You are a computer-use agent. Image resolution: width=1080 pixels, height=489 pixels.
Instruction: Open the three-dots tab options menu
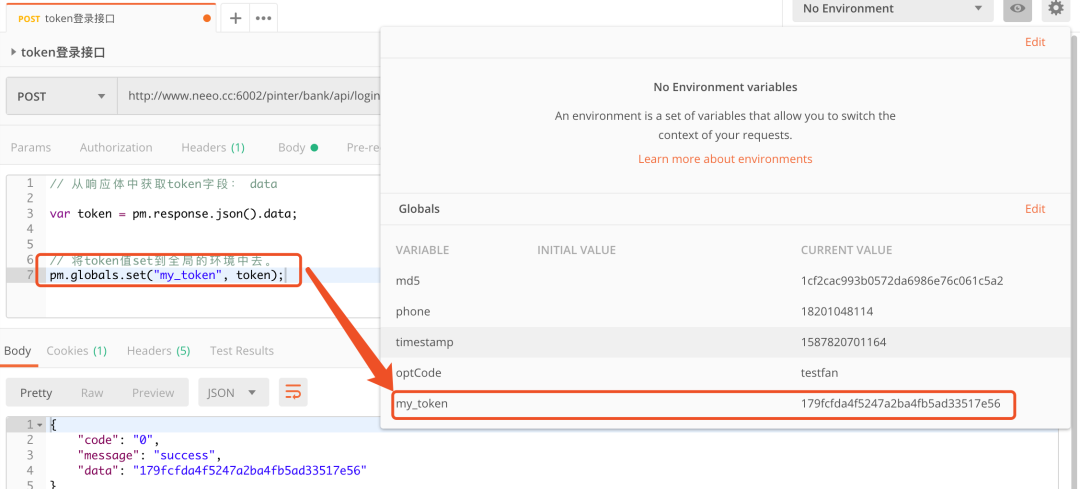264,18
